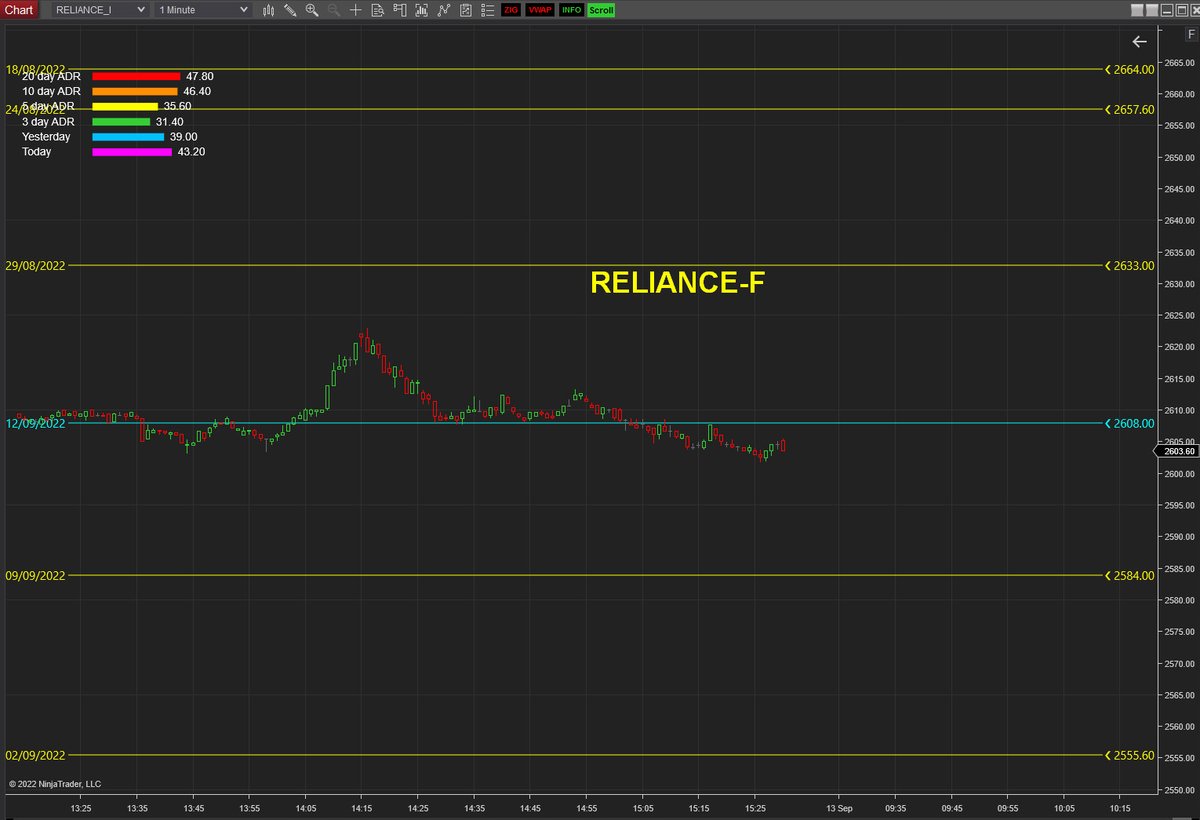The width and height of the screenshot is (1200, 820).
Task: Click the 2664.00 price level marker
Action: click(1129, 69)
